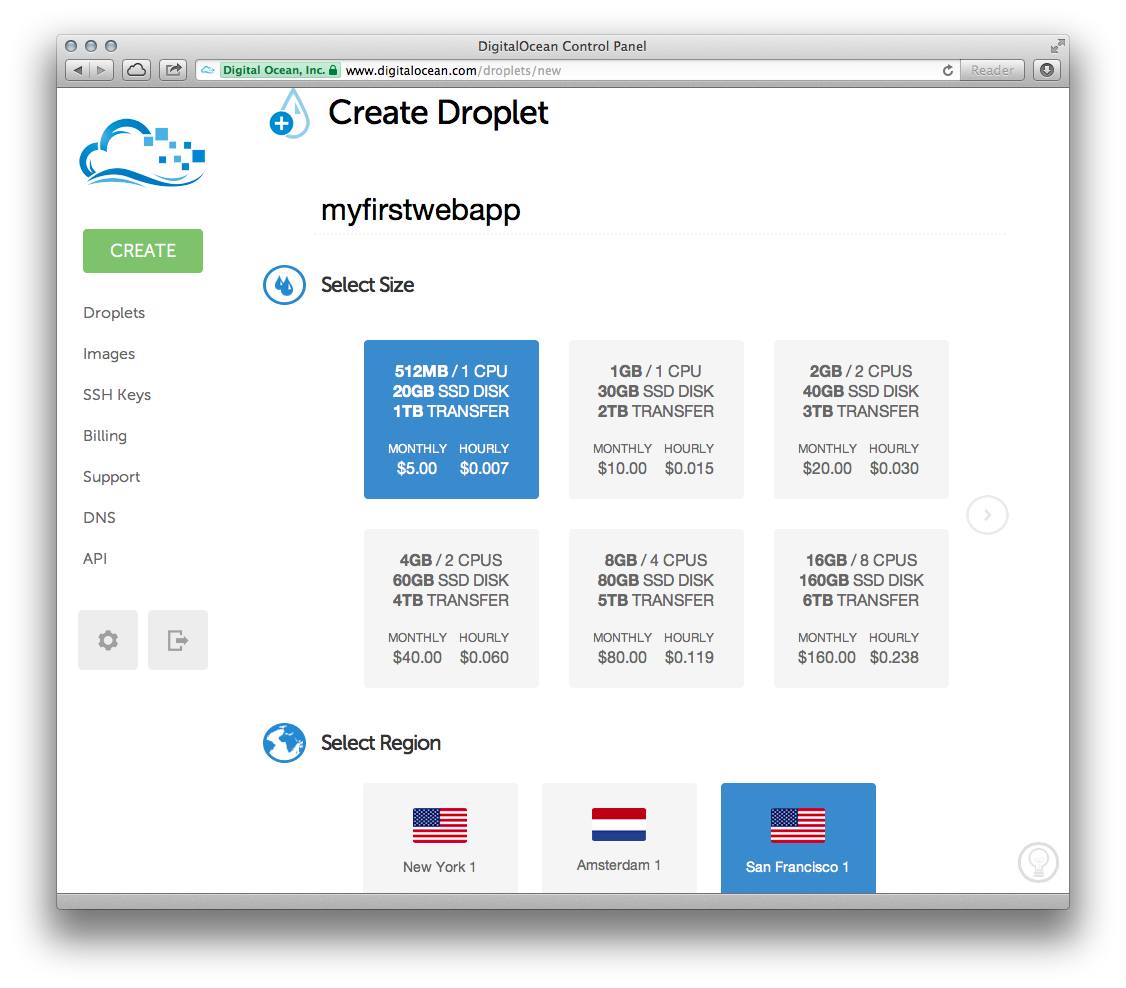This screenshot has height=988, width=1126.
Task: Open DNS in the sidebar
Action: point(99,518)
